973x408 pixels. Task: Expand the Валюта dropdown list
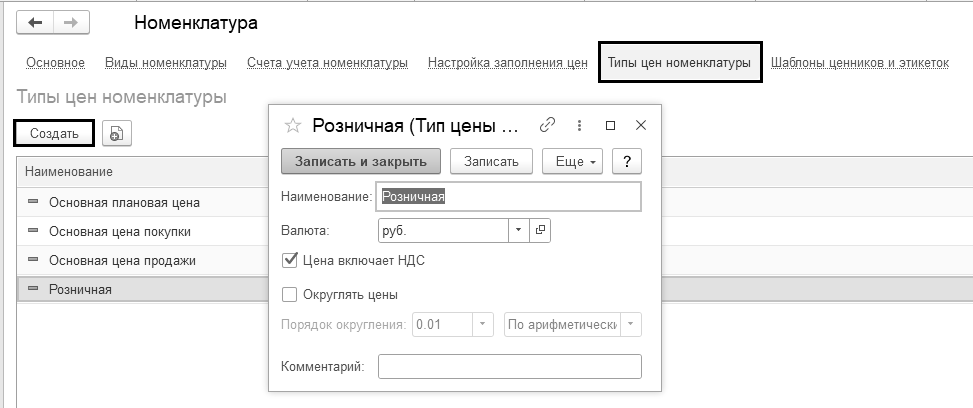518,230
